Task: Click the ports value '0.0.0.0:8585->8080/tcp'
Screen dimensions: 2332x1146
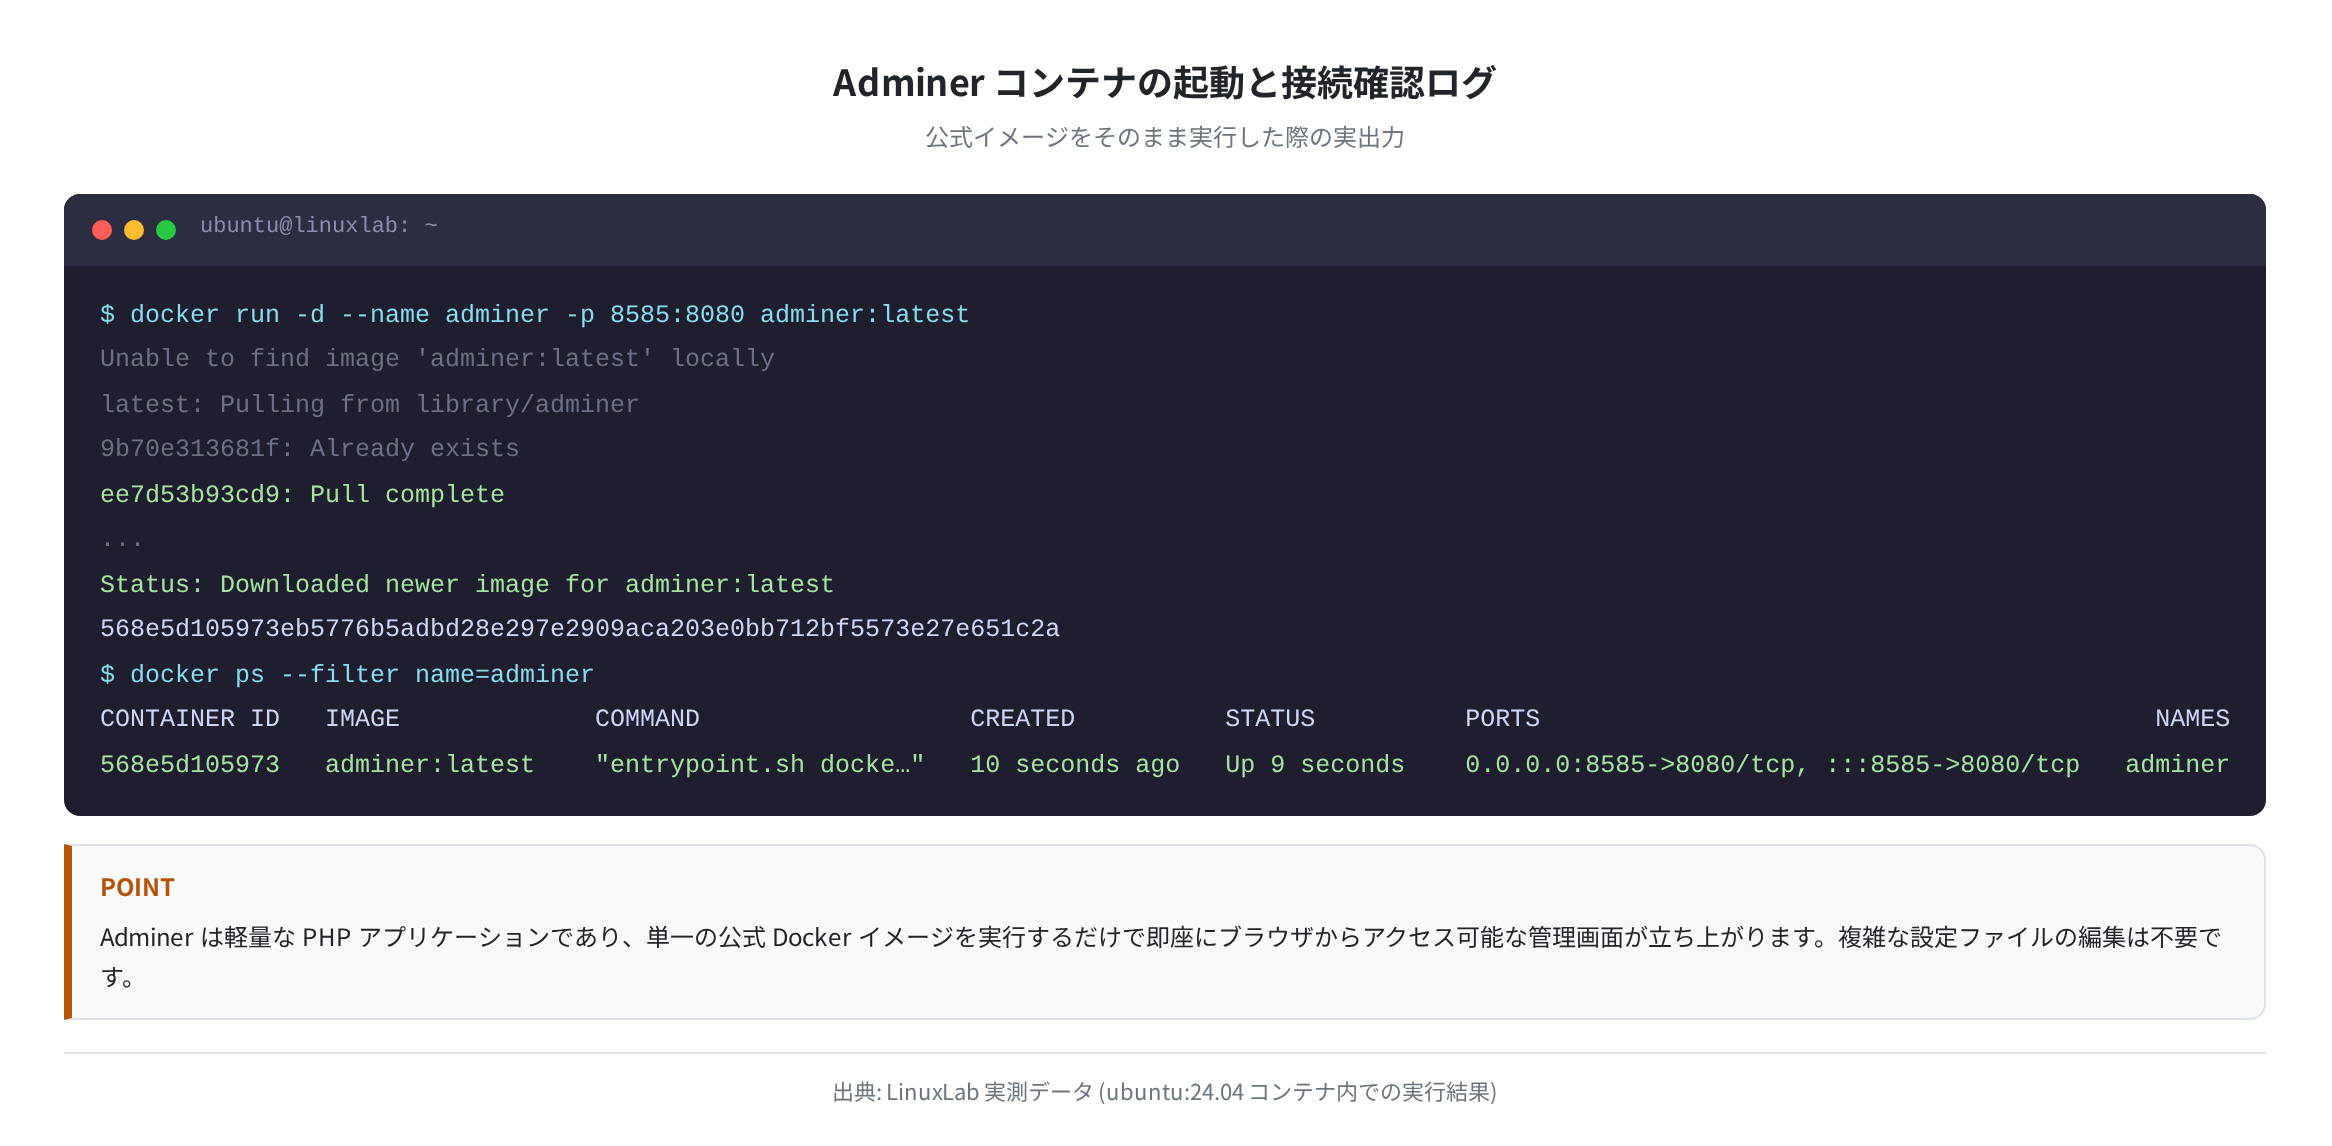Action: [1630, 764]
